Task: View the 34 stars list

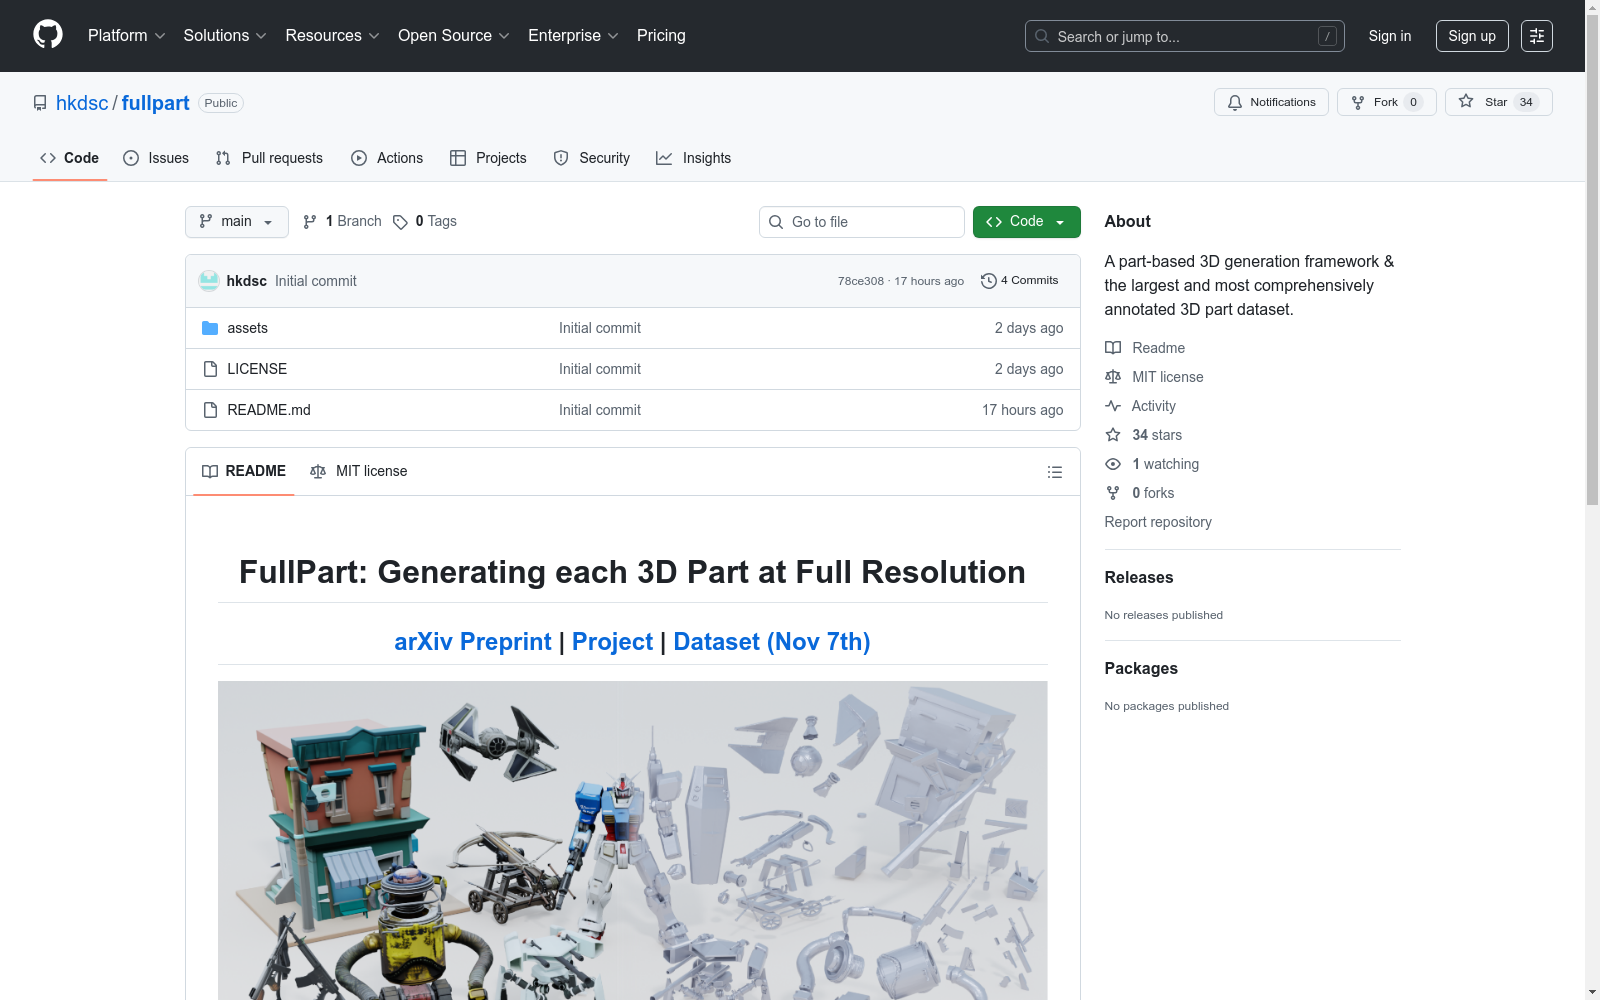Action: 1144,435
